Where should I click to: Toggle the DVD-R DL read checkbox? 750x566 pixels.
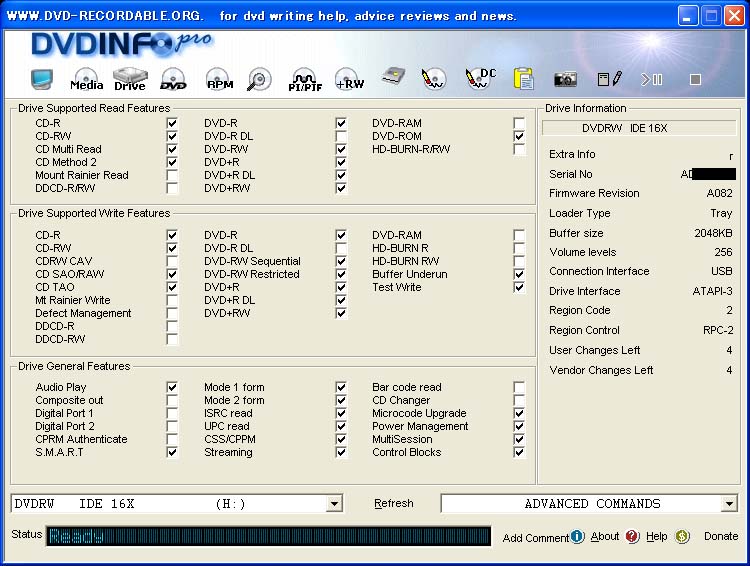click(x=341, y=136)
